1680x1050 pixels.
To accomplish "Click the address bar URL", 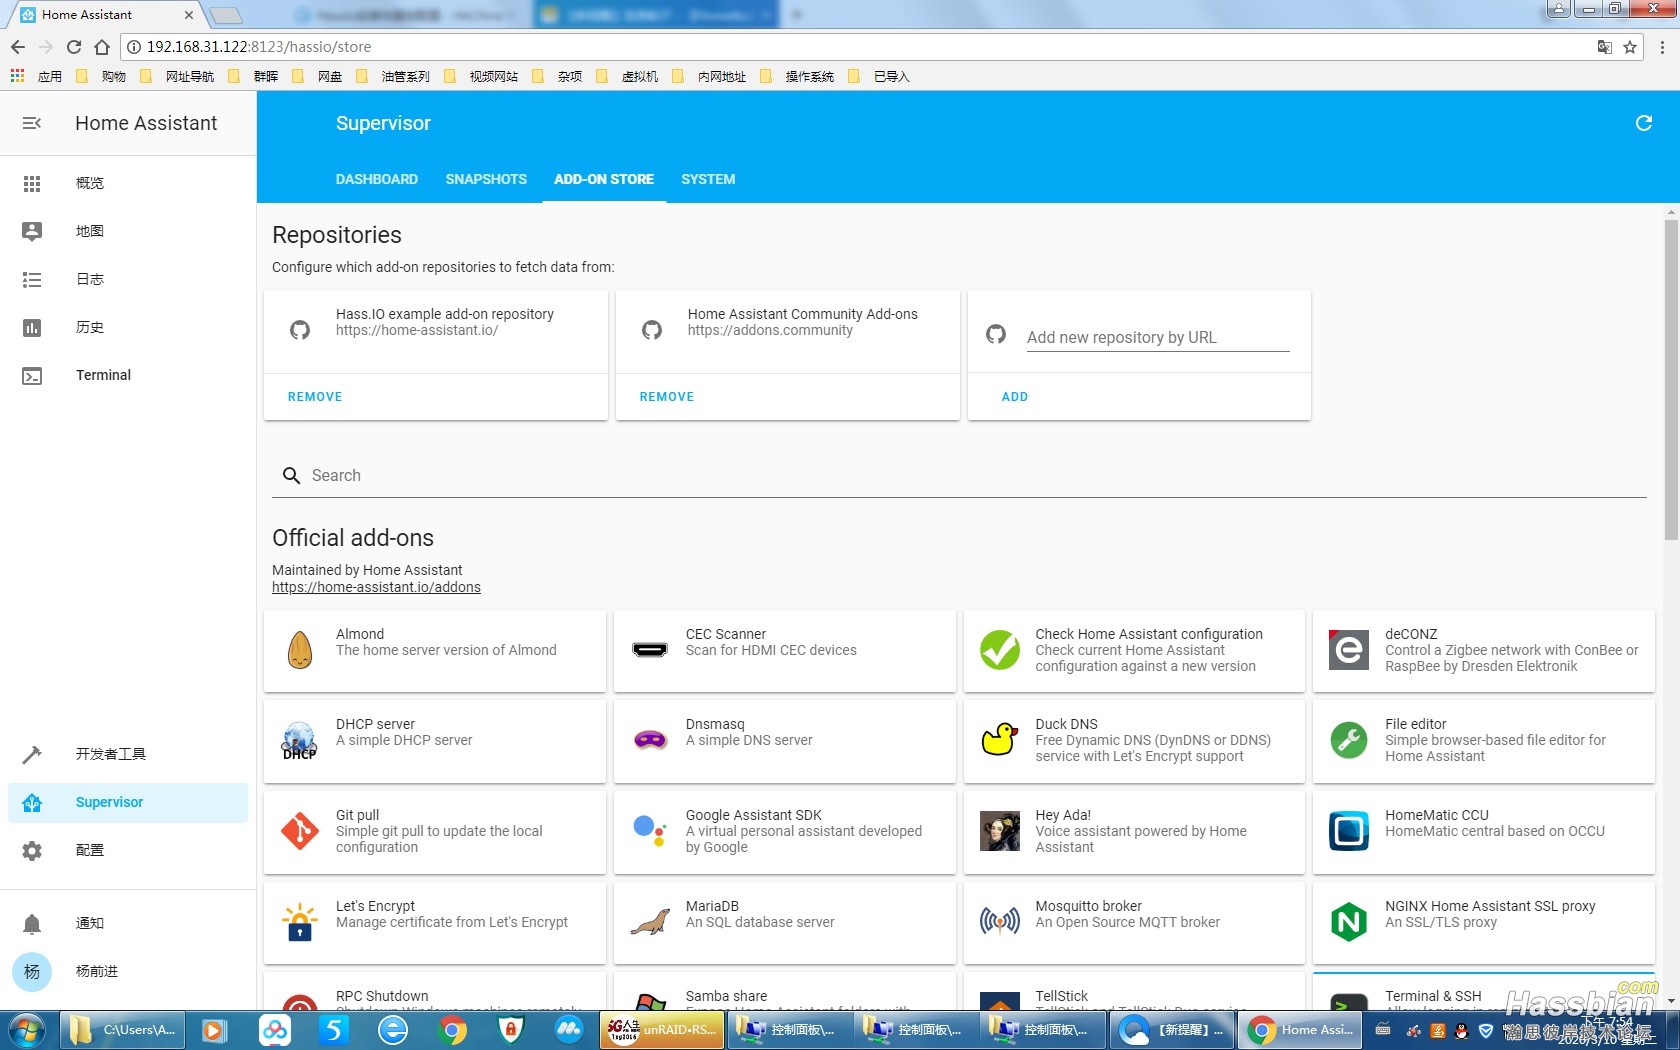I will click(259, 47).
